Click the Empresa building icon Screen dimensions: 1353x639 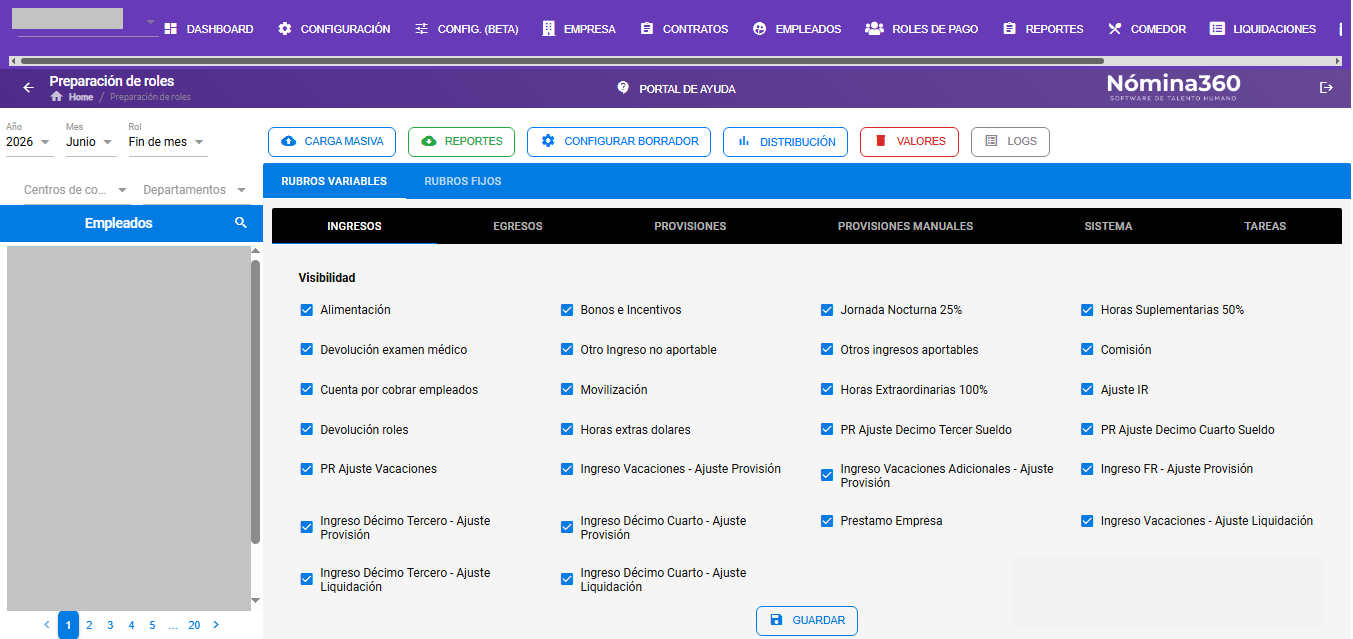coord(548,29)
